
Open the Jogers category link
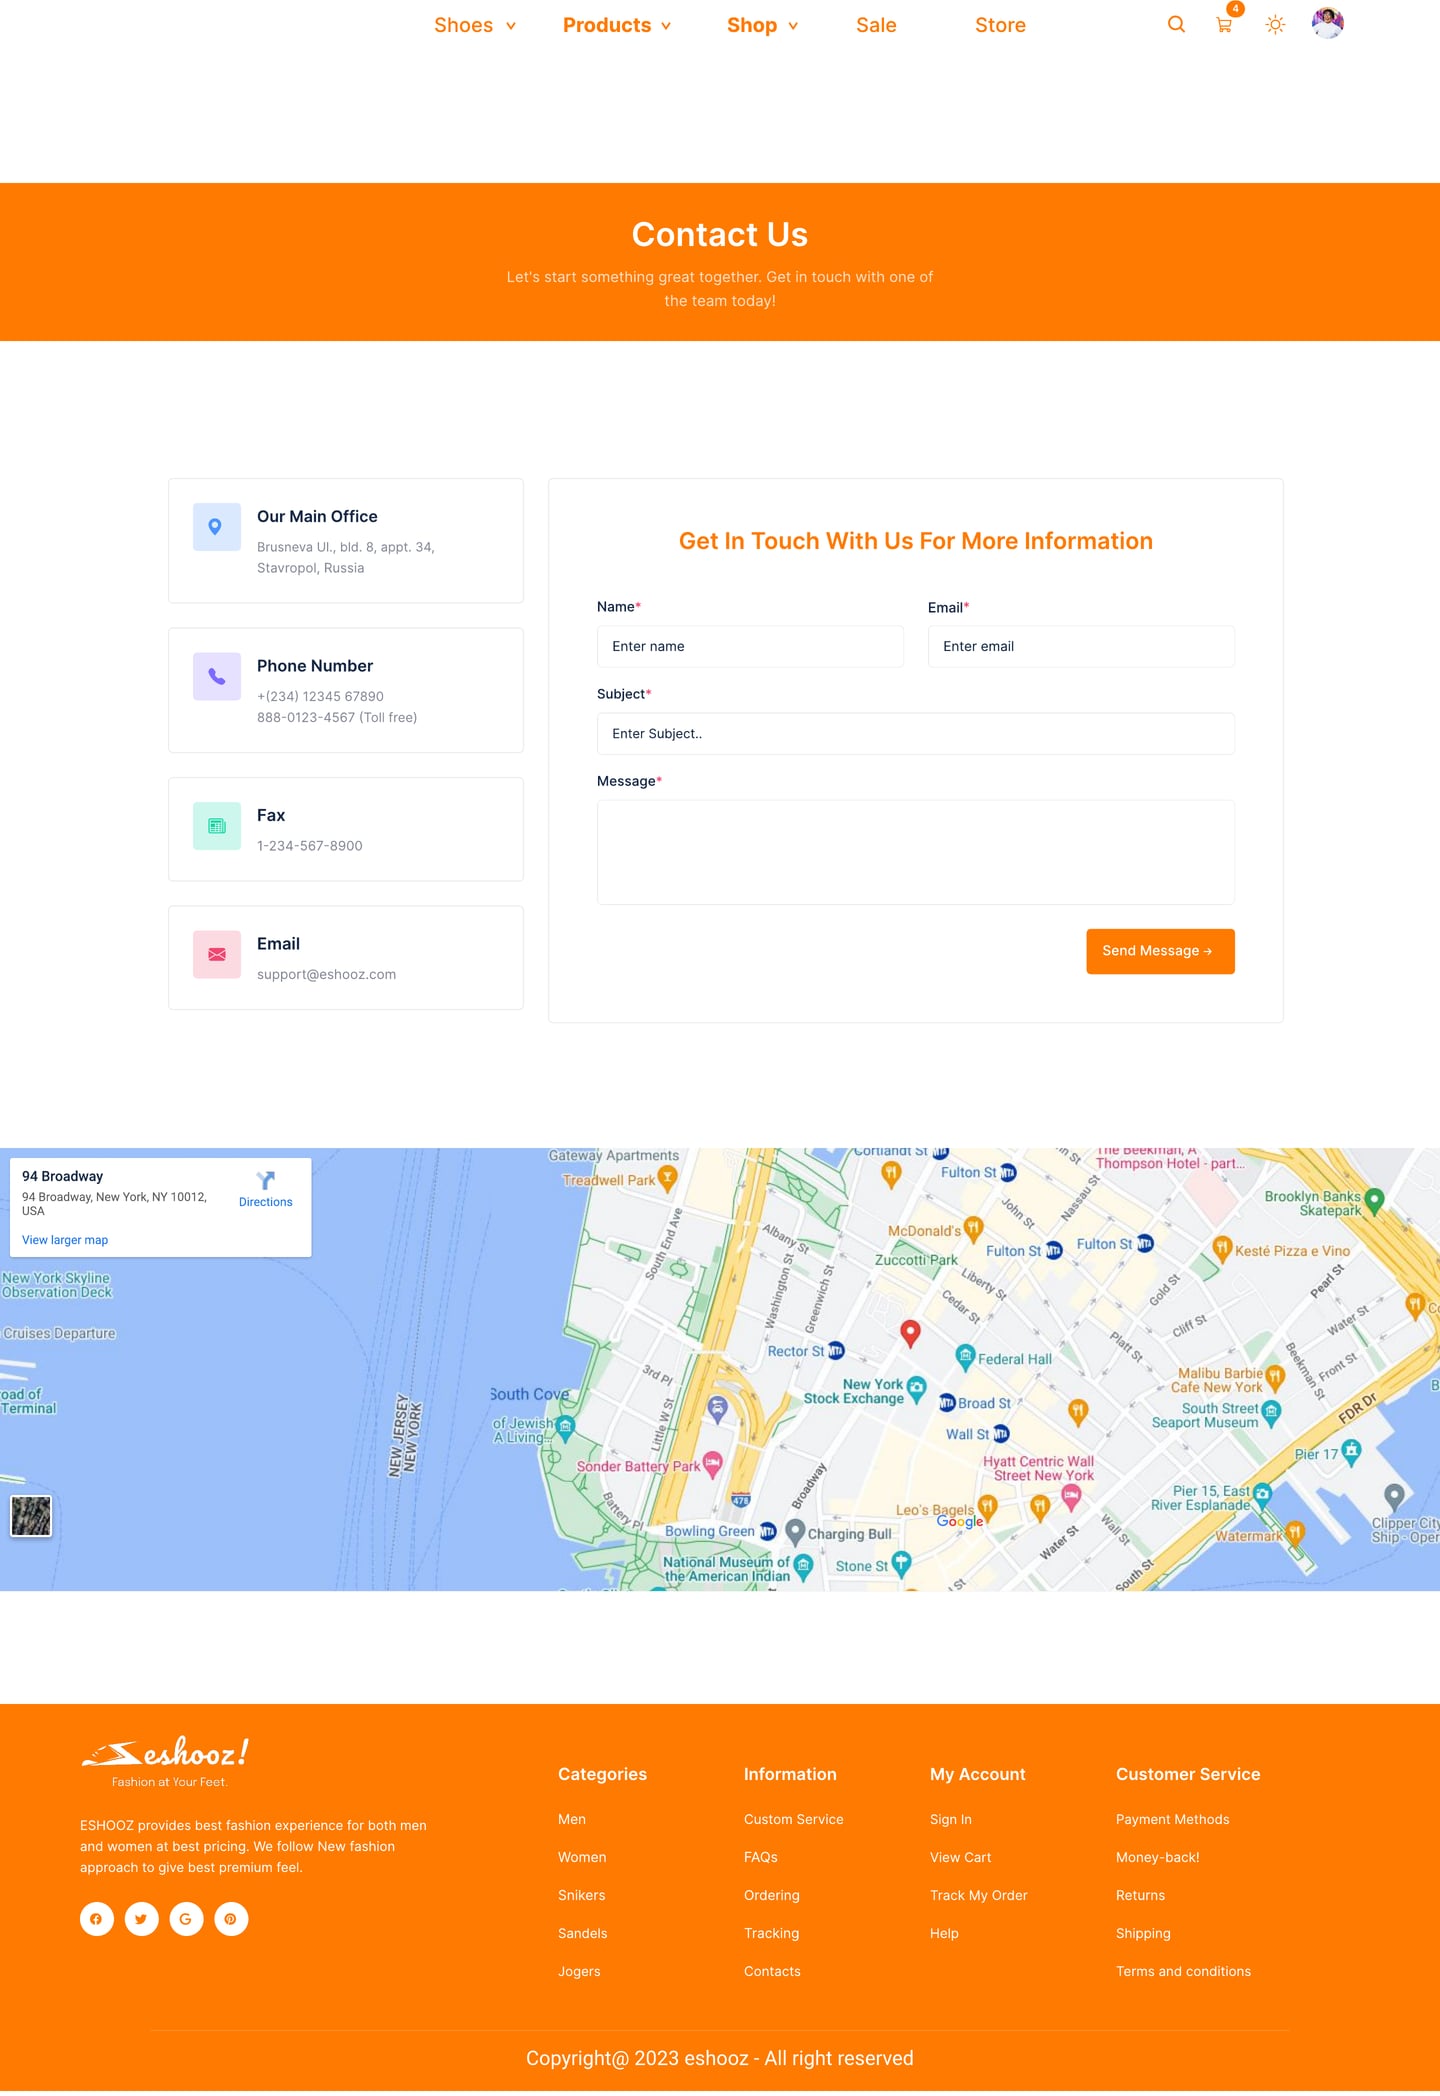point(579,1971)
